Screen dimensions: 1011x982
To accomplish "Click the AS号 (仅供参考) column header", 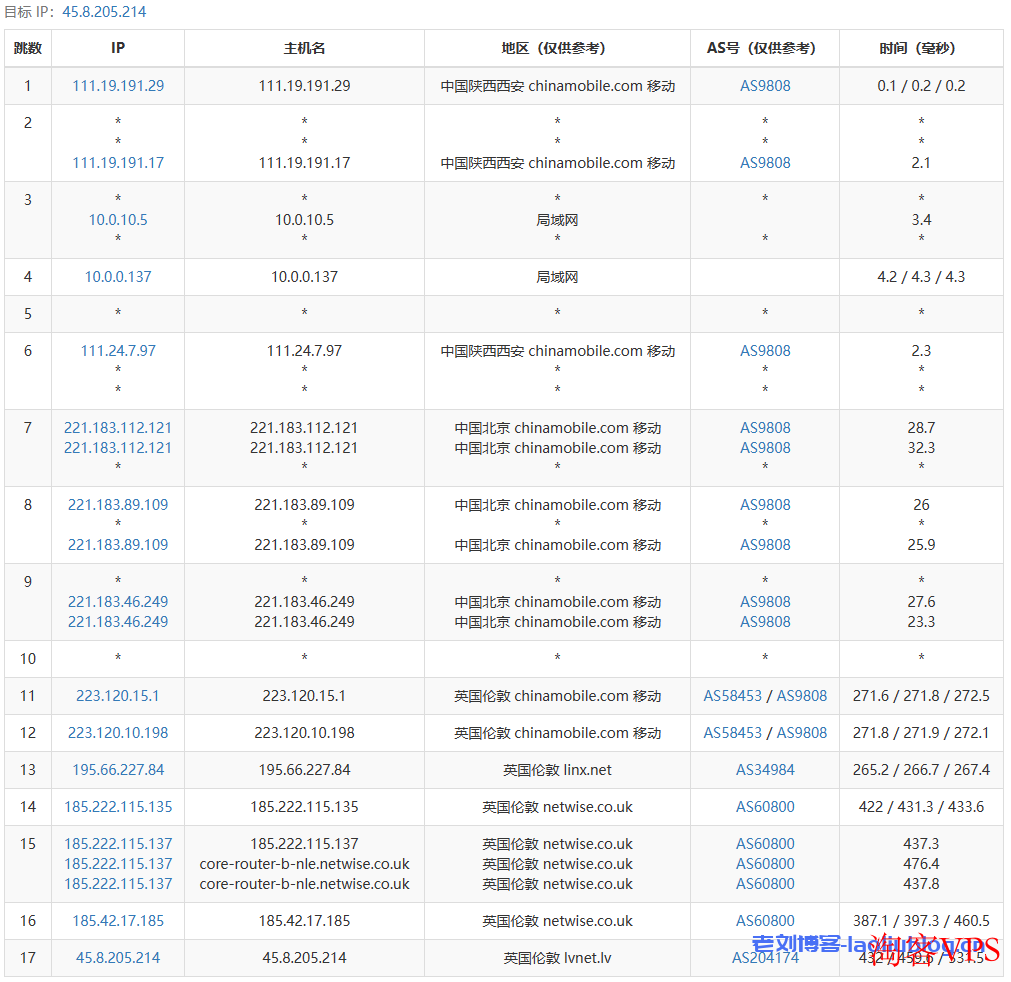I will (765, 48).
